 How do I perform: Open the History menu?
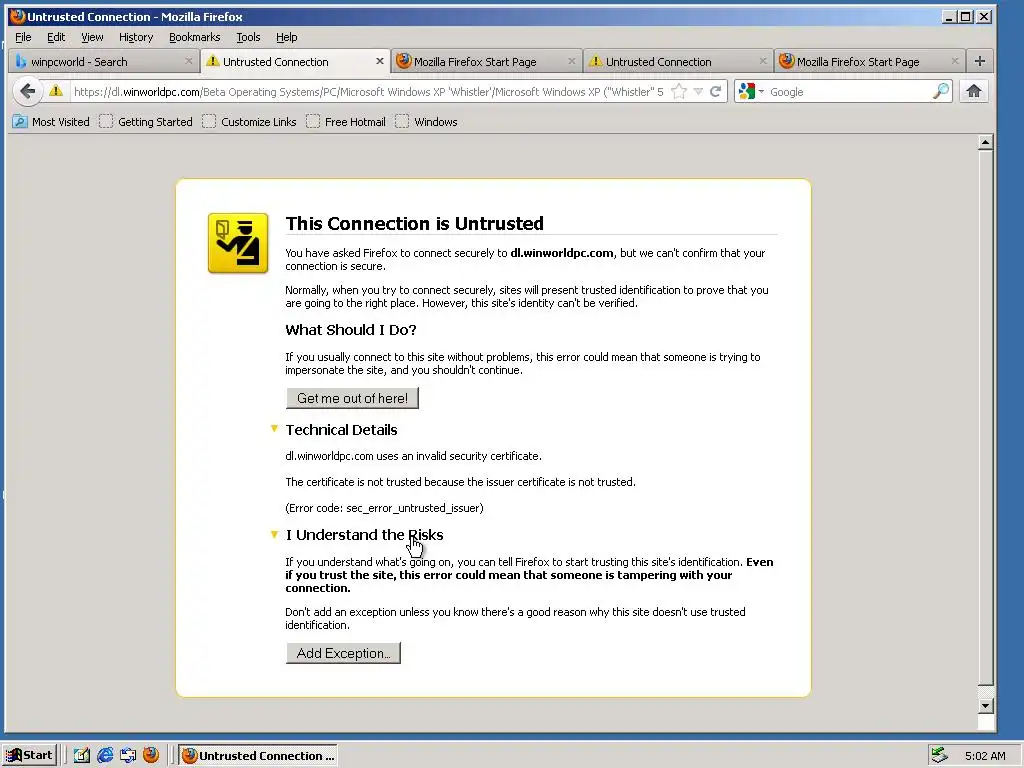pos(136,37)
